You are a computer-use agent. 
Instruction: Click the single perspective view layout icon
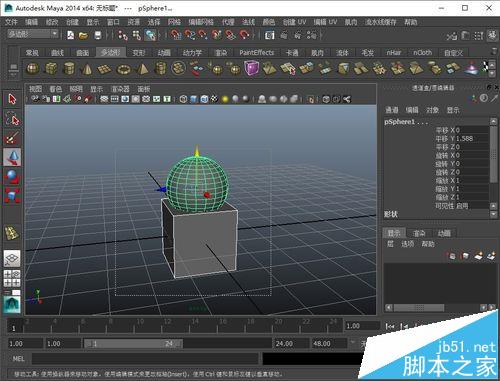point(12,259)
